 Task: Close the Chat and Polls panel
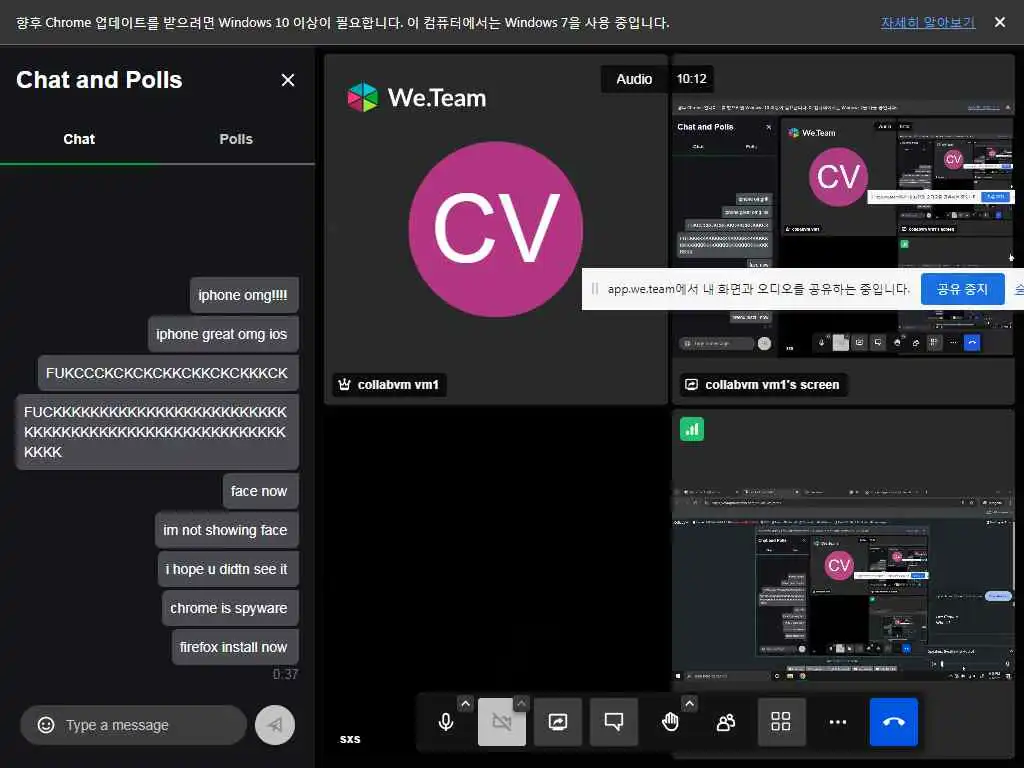[x=287, y=80]
